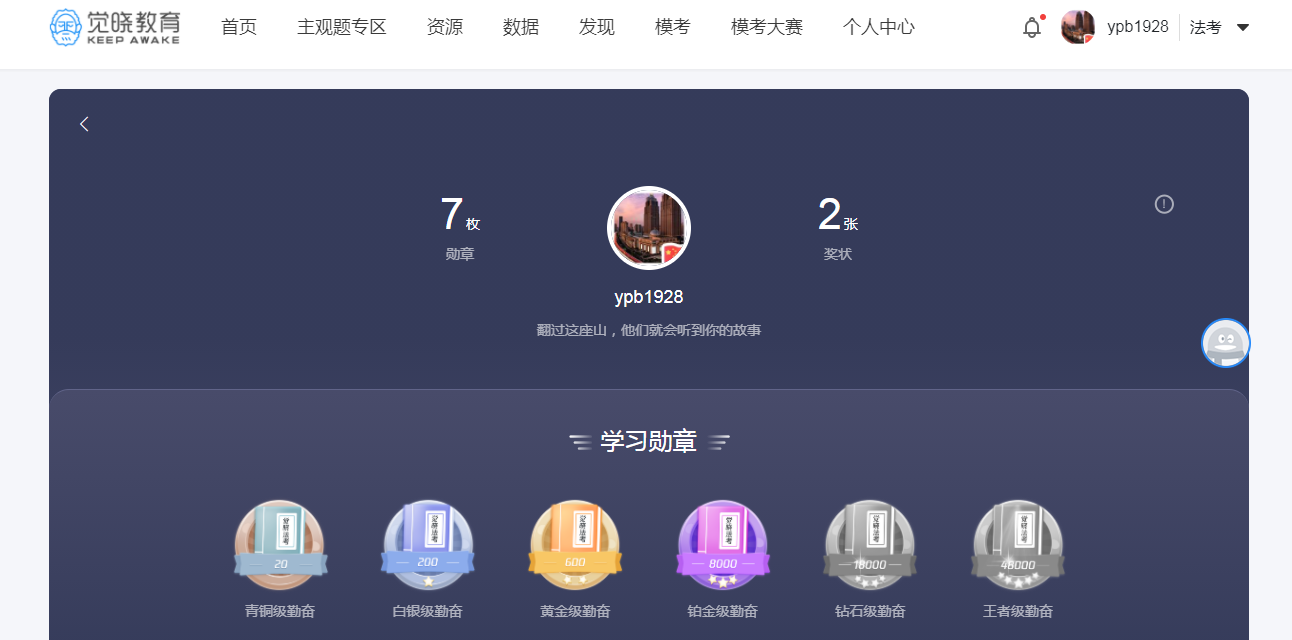Click the 7 枚 勋章 count

(x=460, y=228)
